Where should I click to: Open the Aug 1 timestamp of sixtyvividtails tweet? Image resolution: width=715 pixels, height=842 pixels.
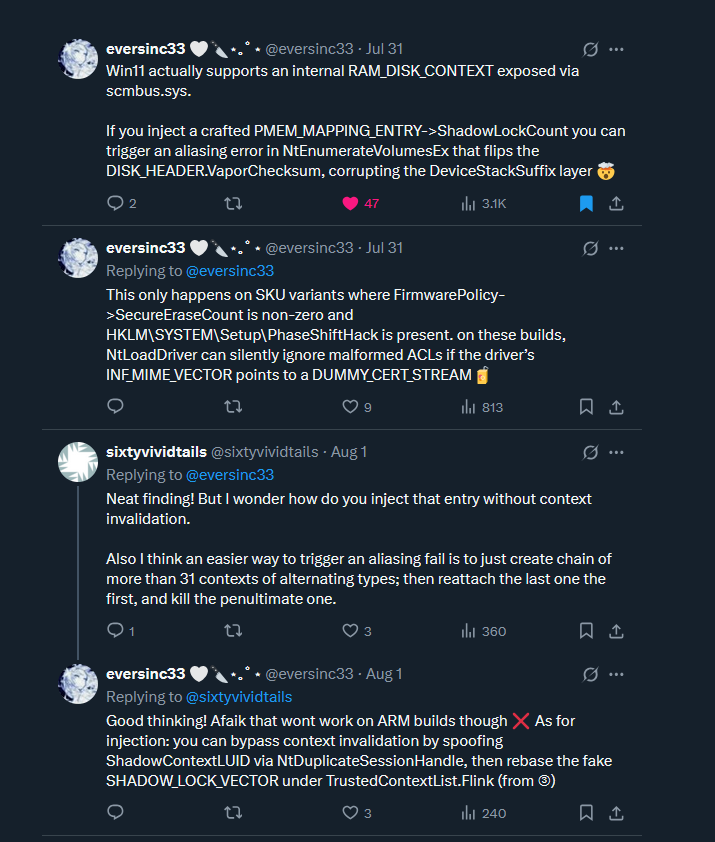(348, 452)
